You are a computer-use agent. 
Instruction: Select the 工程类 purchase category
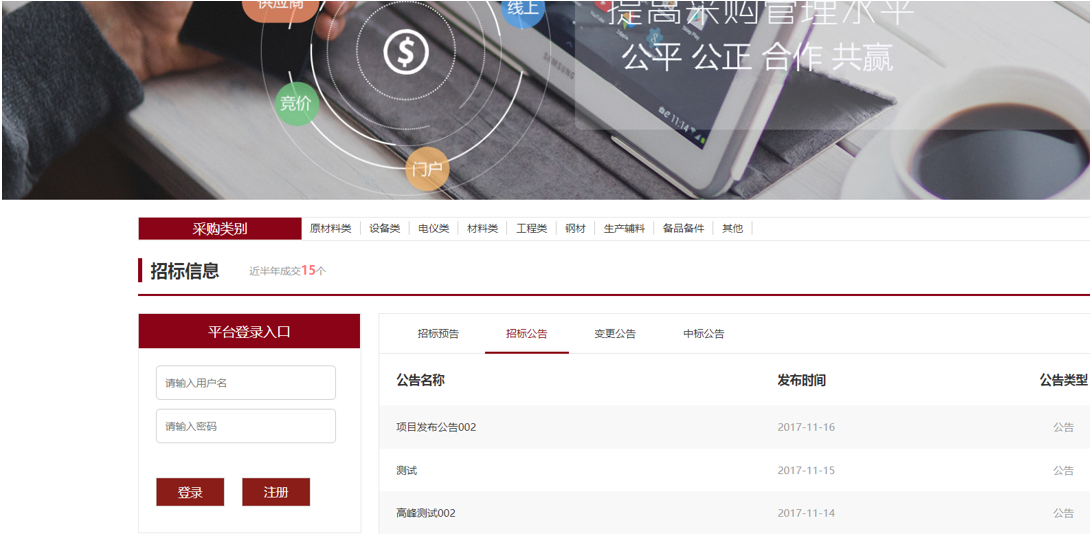[531, 229]
